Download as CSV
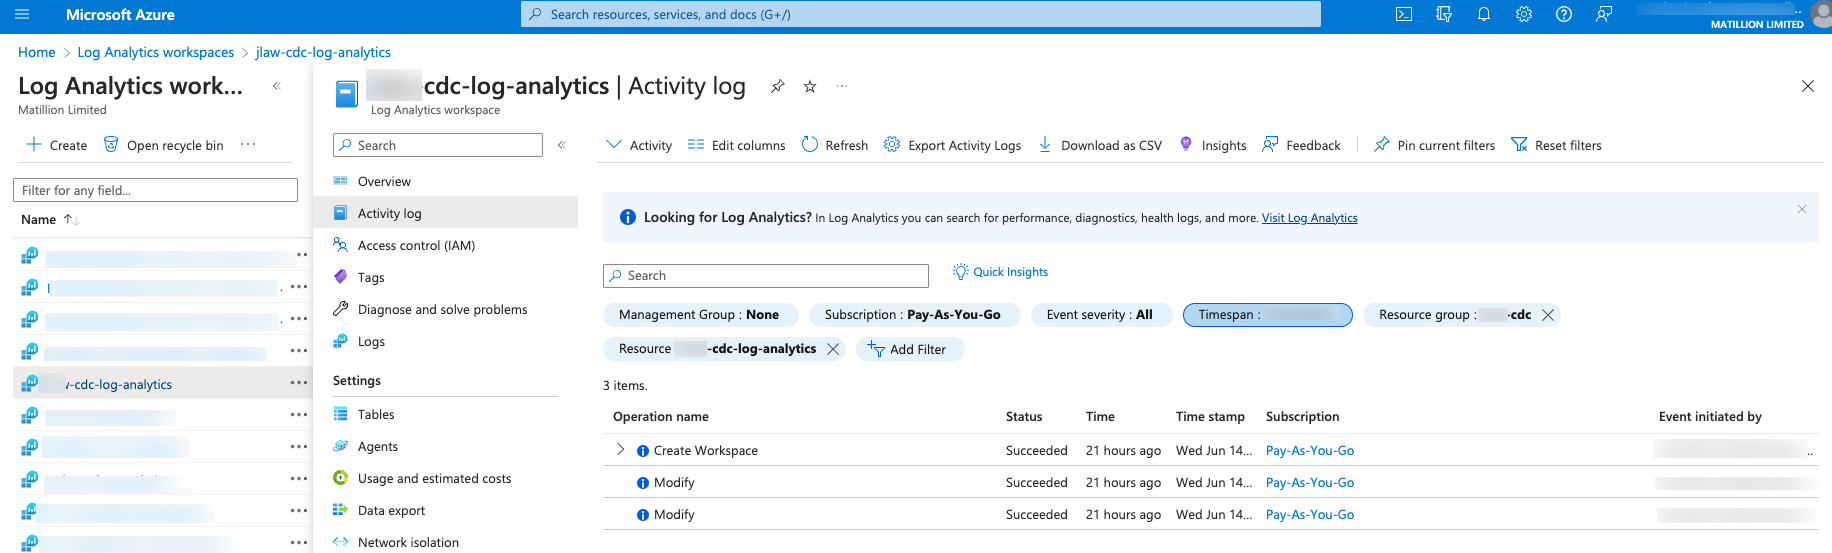This screenshot has height=553, width=1832. click(1100, 145)
